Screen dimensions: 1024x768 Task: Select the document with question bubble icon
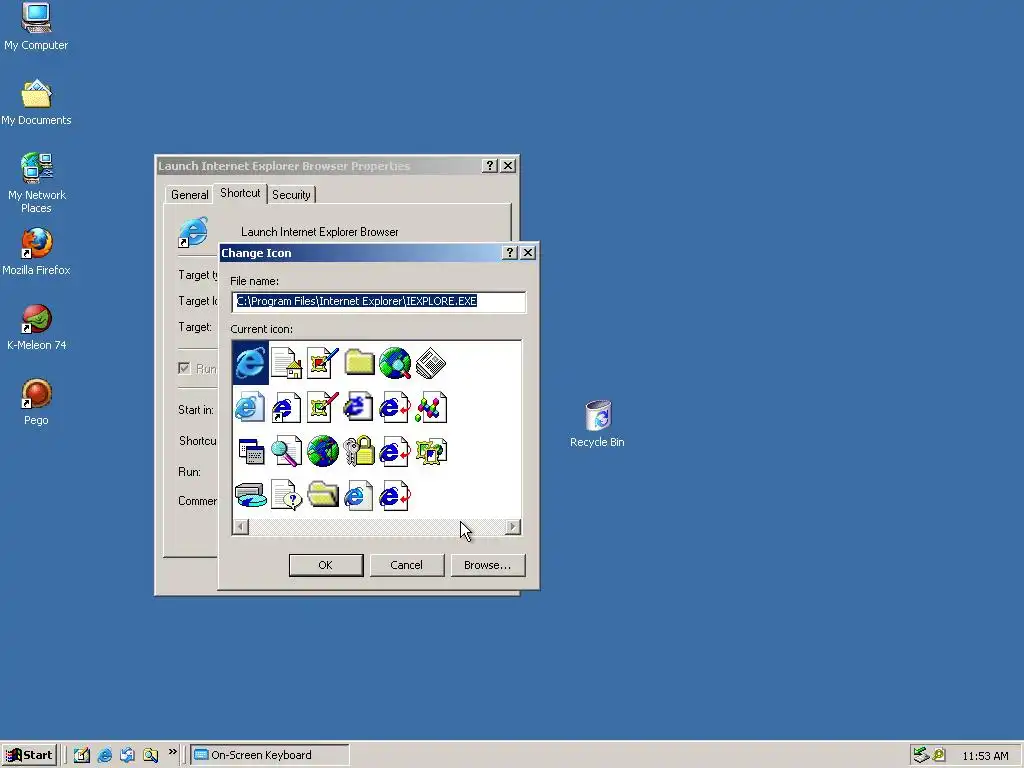pyautogui.click(x=286, y=495)
